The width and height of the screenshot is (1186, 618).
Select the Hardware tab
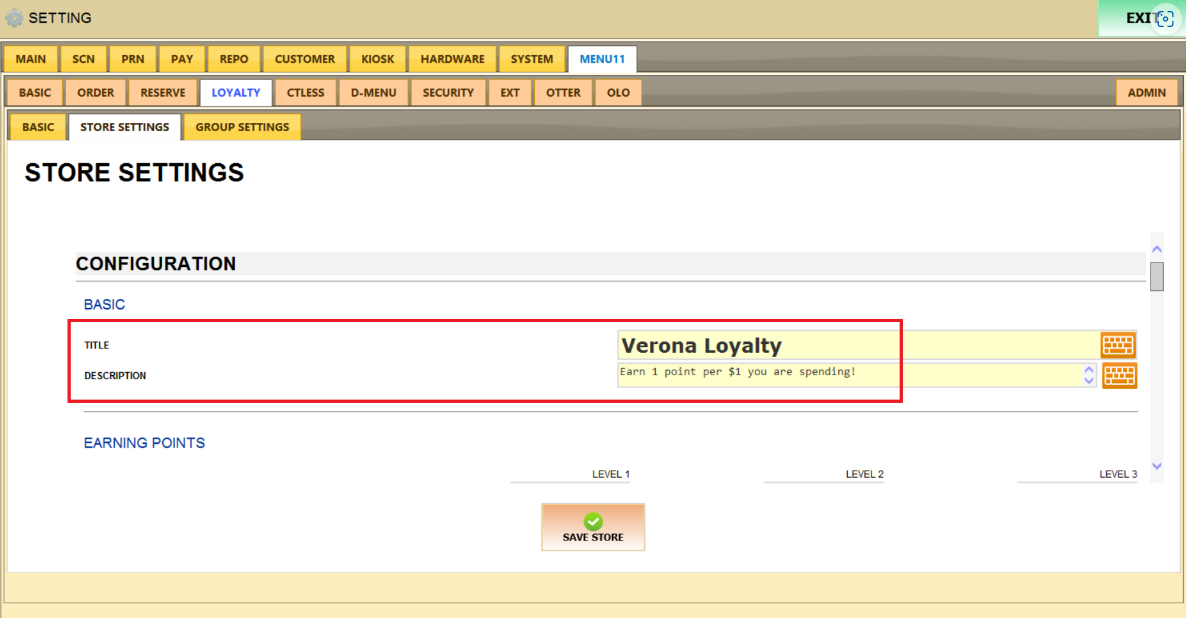(452, 59)
